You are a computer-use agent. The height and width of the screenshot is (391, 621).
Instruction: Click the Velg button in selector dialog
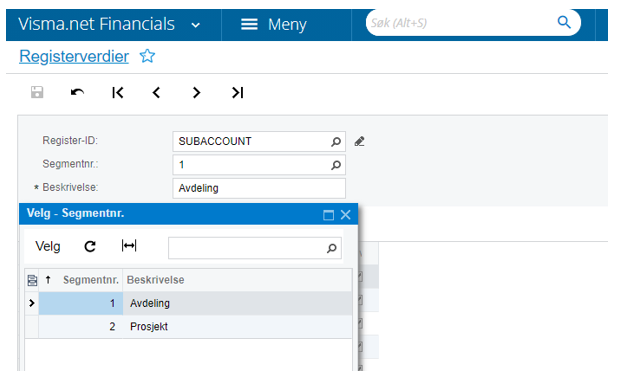click(48, 246)
